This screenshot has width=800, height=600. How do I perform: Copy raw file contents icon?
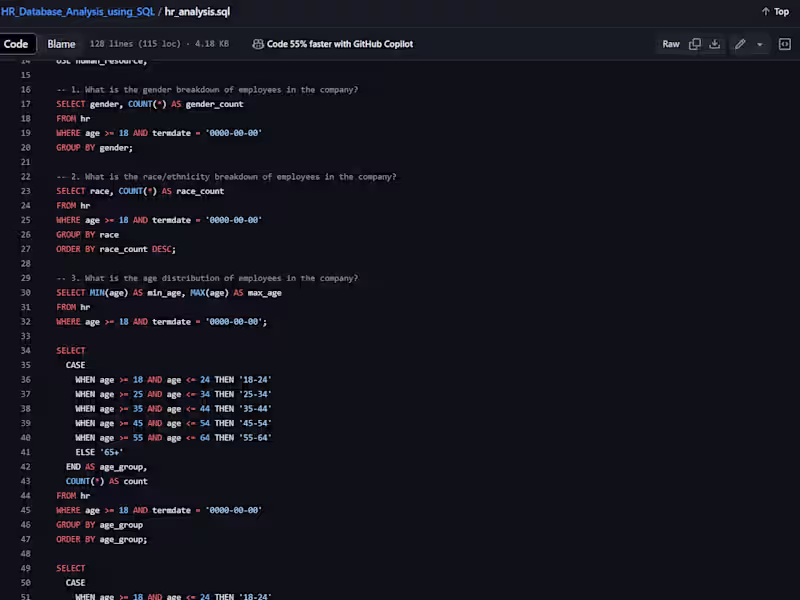tap(694, 44)
